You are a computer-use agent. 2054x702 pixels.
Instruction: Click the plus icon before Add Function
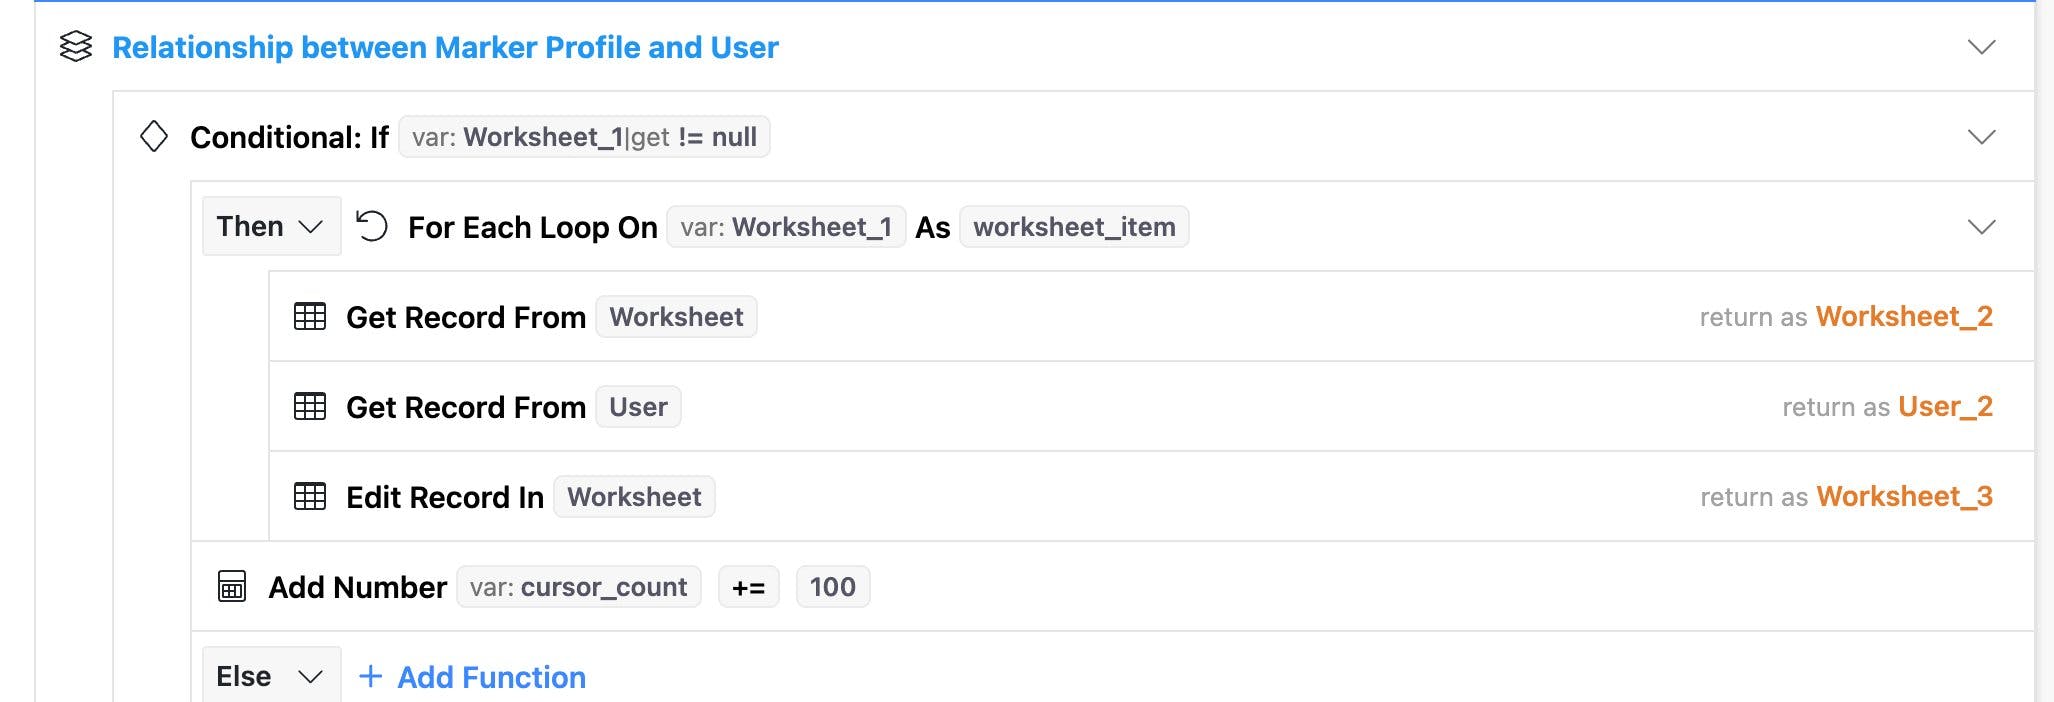370,677
